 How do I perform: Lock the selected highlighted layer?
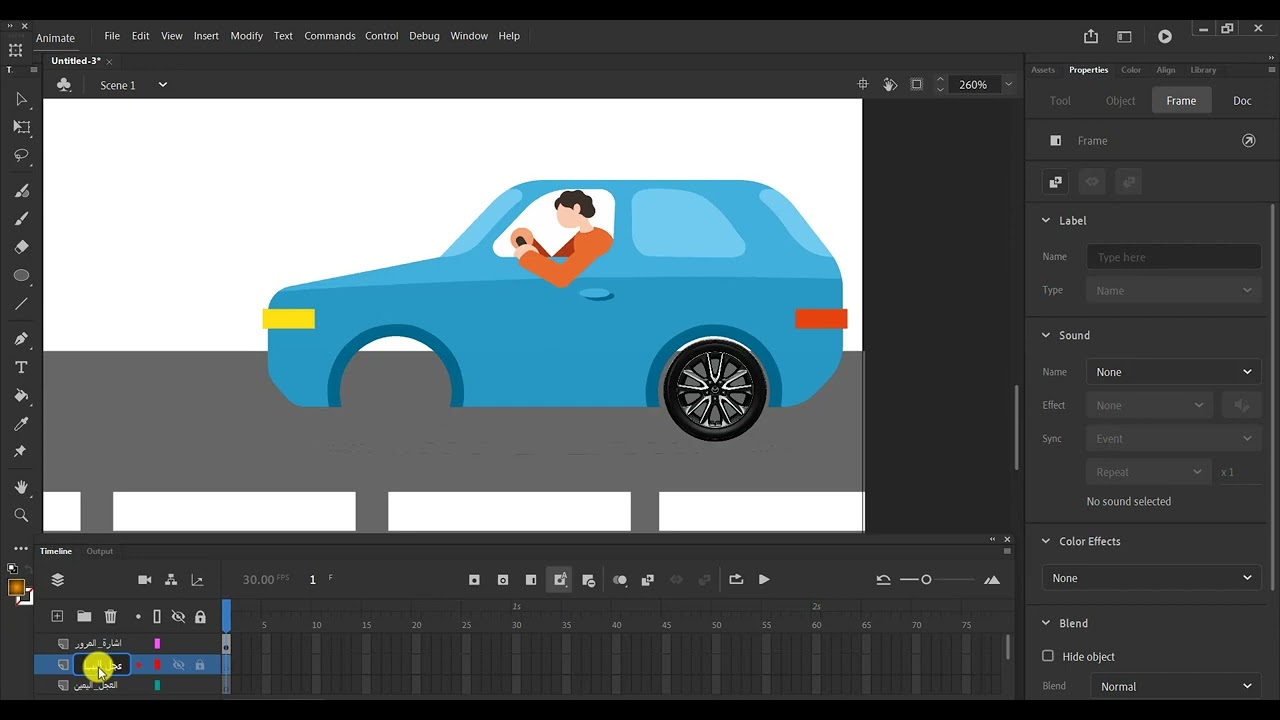[200, 665]
